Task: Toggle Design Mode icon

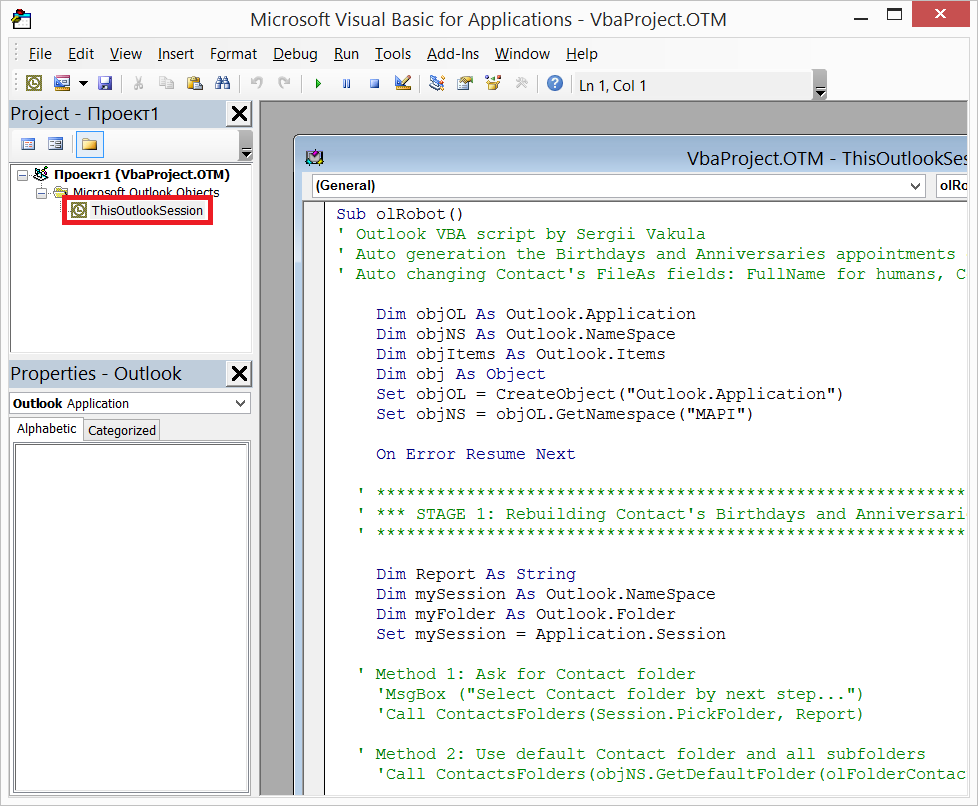Action: (x=403, y=83)
